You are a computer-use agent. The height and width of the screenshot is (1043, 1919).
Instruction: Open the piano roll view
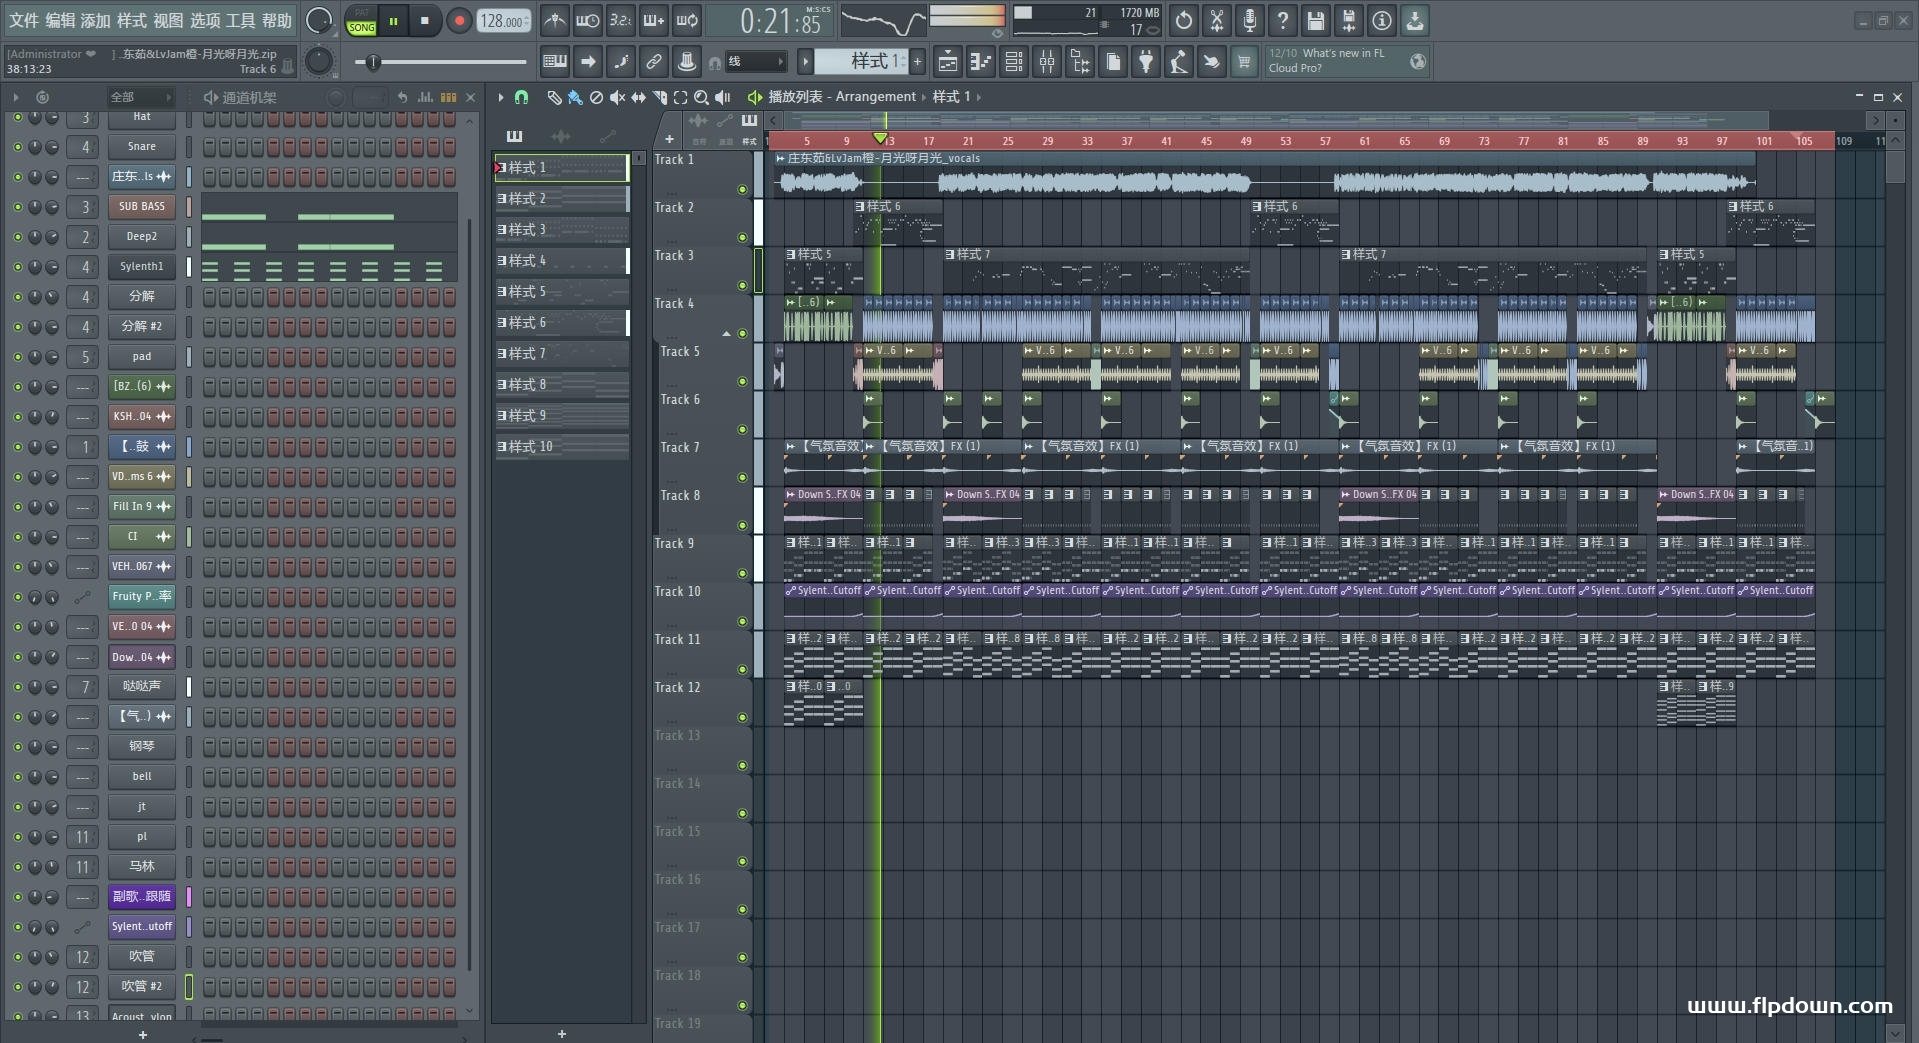pyautogui.click(x=980, y=62)
